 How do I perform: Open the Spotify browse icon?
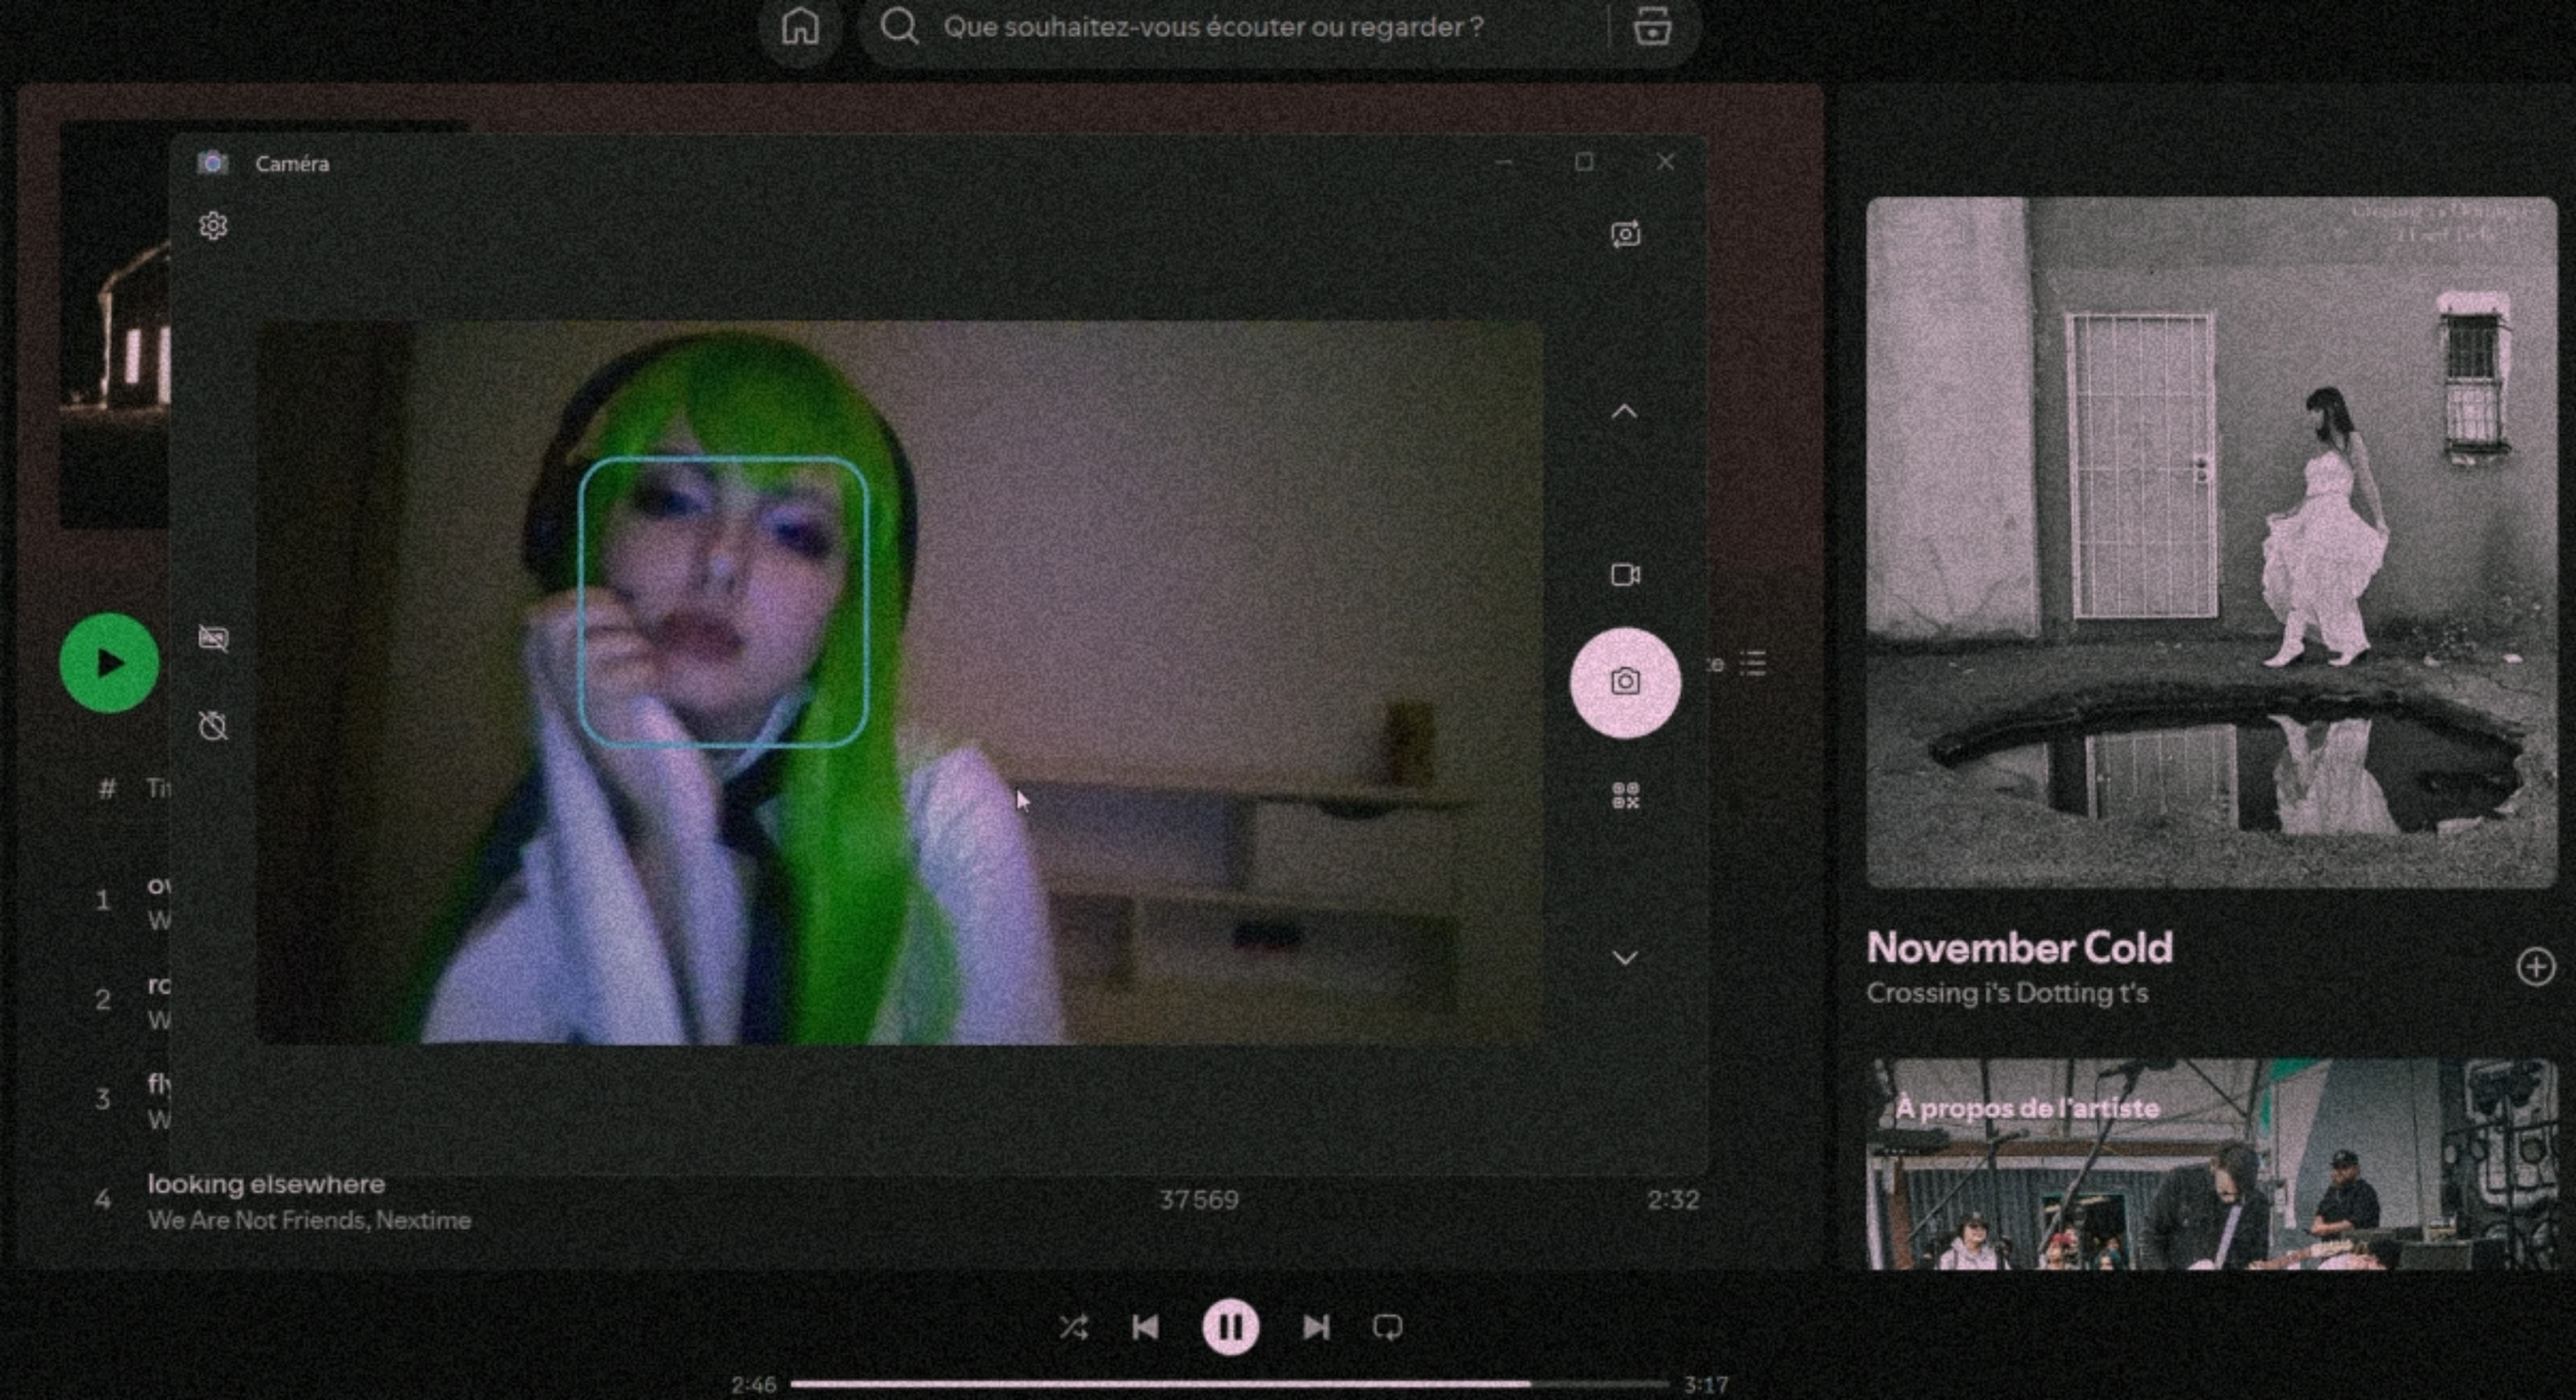(1652, 27)
